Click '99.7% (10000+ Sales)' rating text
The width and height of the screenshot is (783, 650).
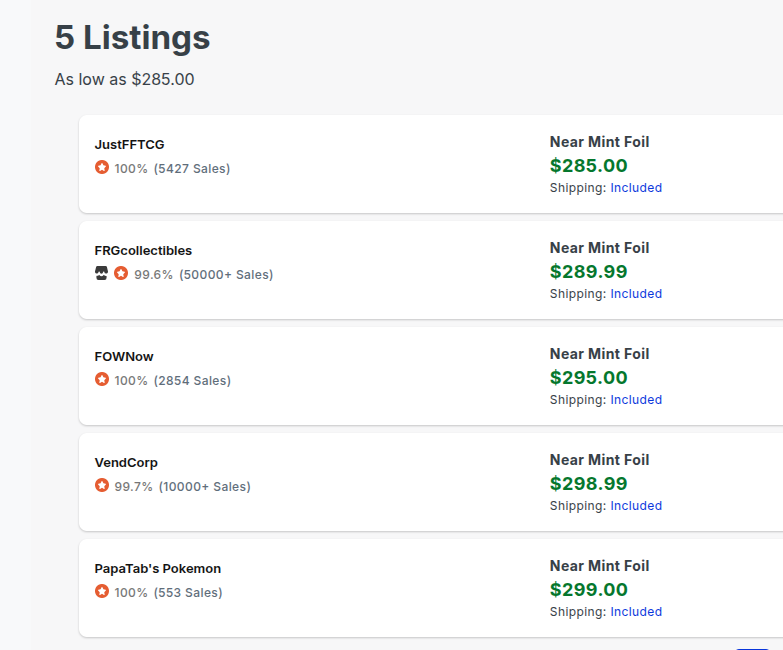(x=182, y=486)
